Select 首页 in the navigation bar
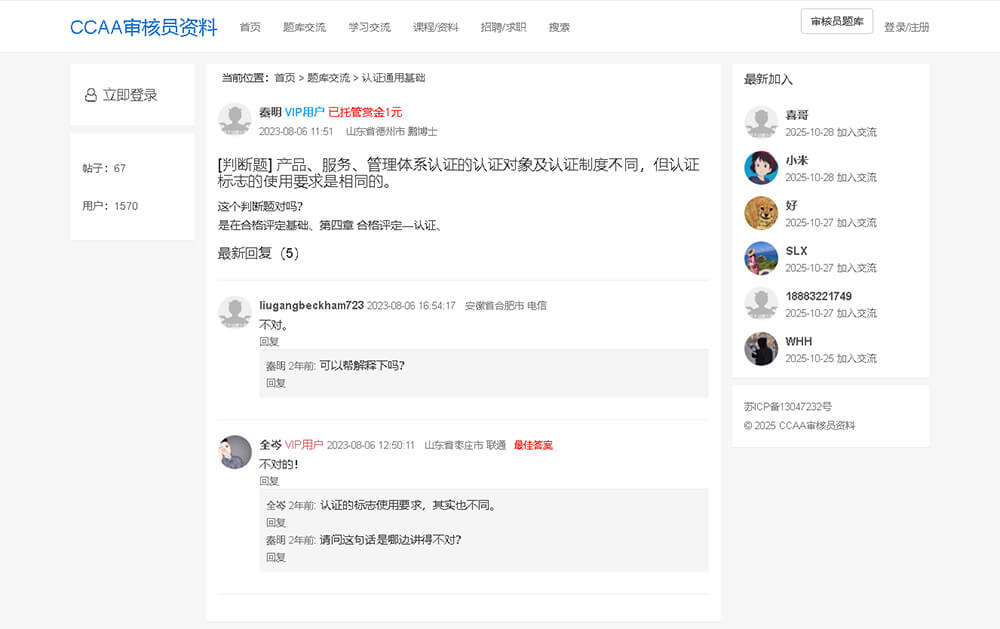 click(x=248, y=27)
